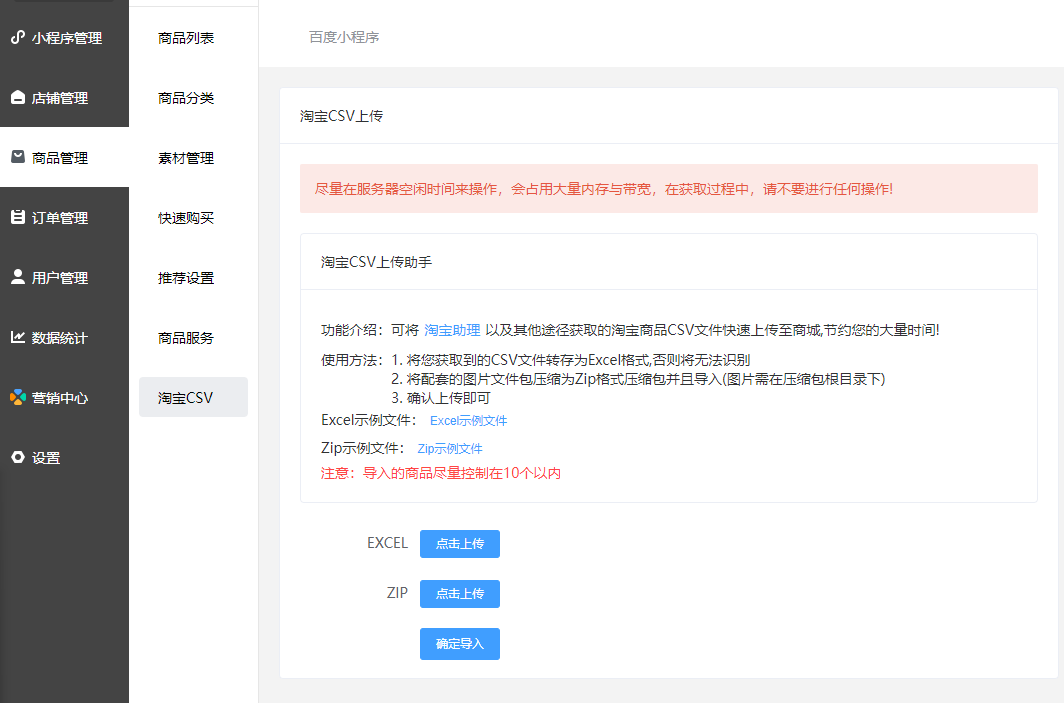Click the 店铺管理 shop icon
Screen dimensions: 1064x703
18,98
